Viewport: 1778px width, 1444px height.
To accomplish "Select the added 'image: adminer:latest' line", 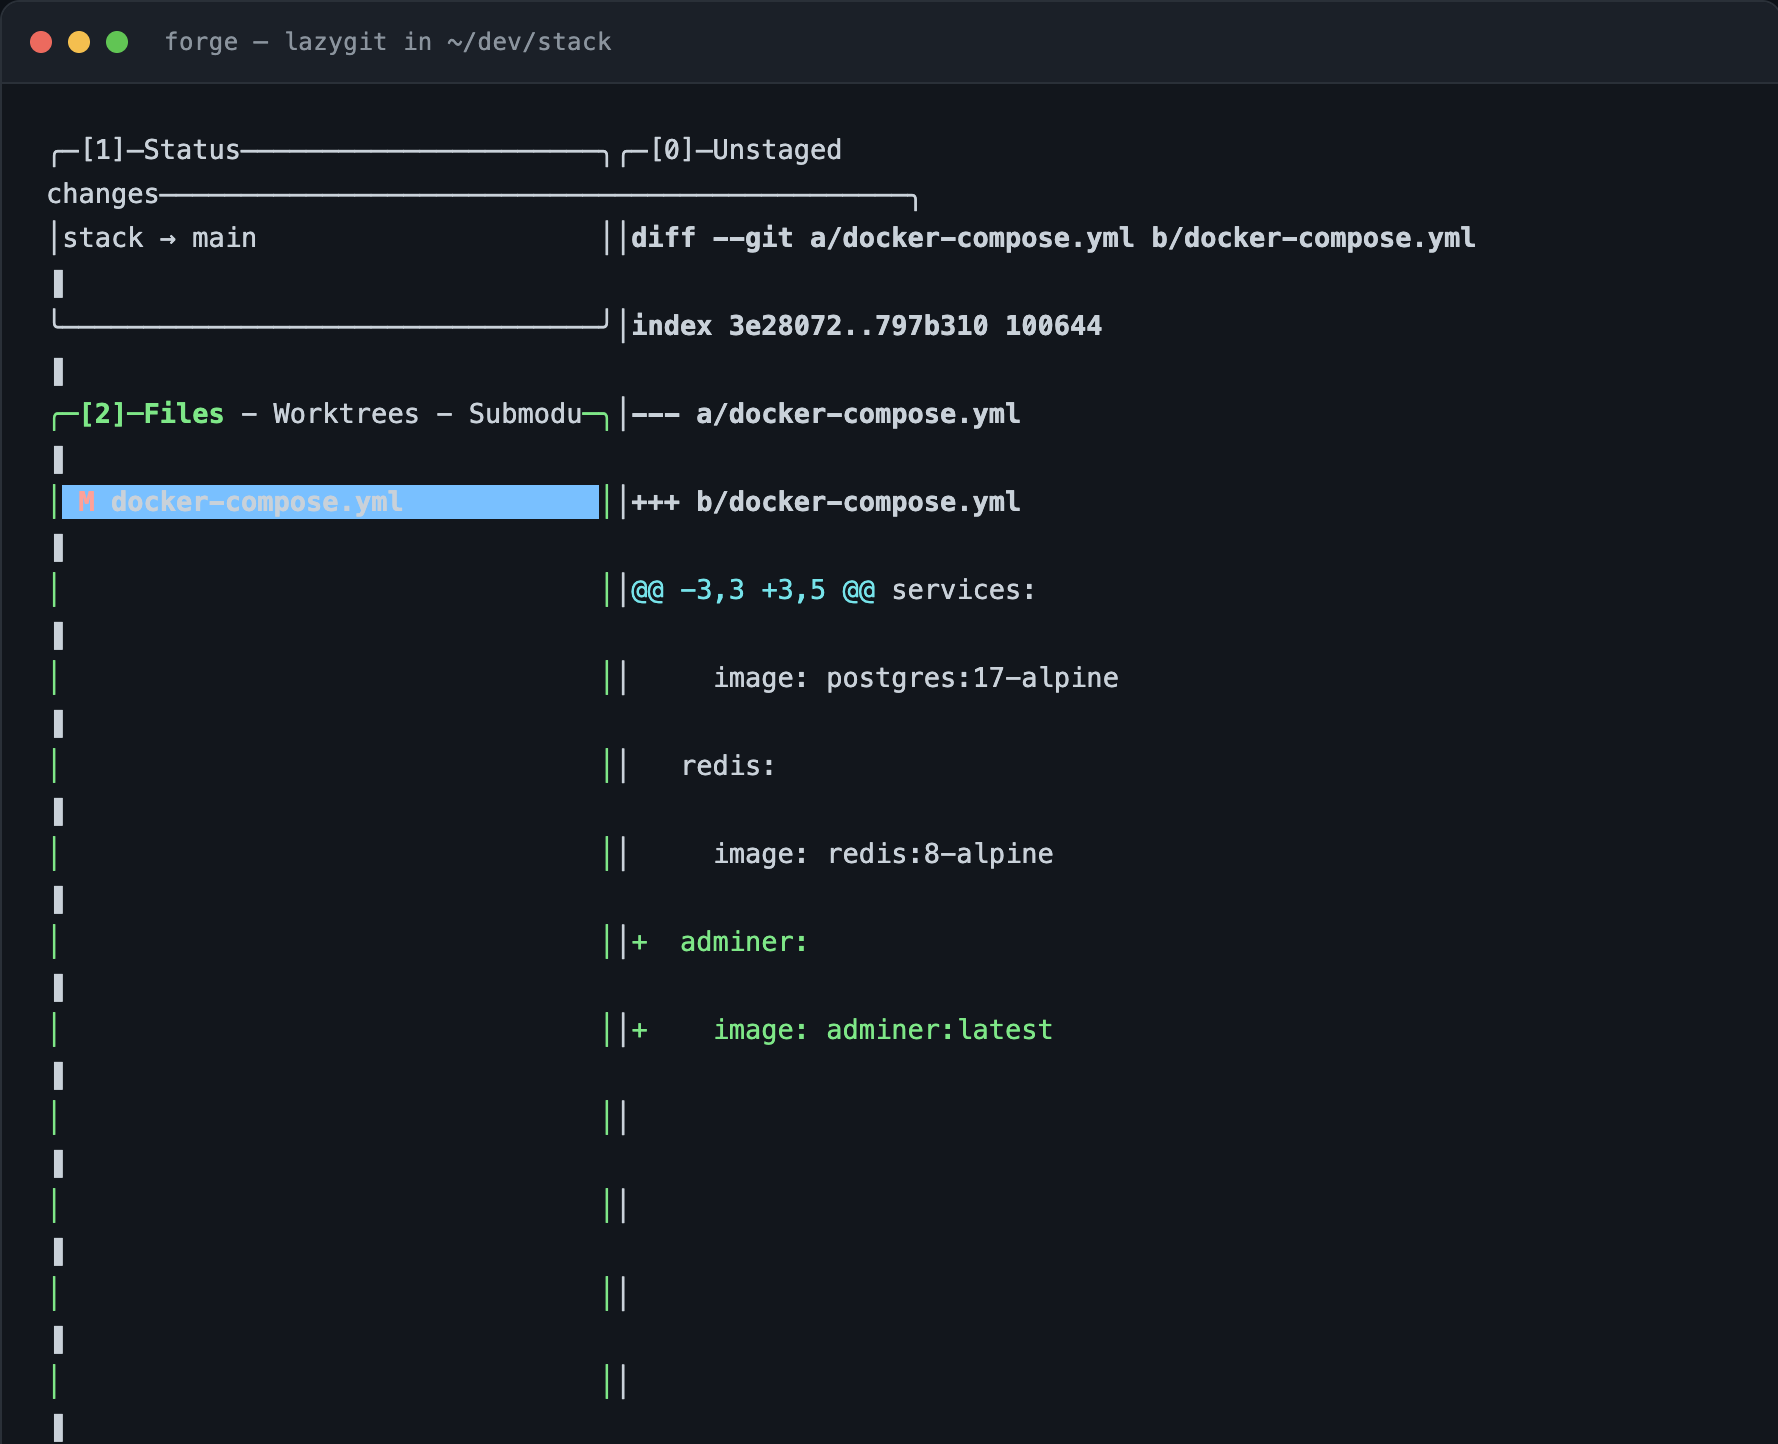I will click(x=883, y=1030).
